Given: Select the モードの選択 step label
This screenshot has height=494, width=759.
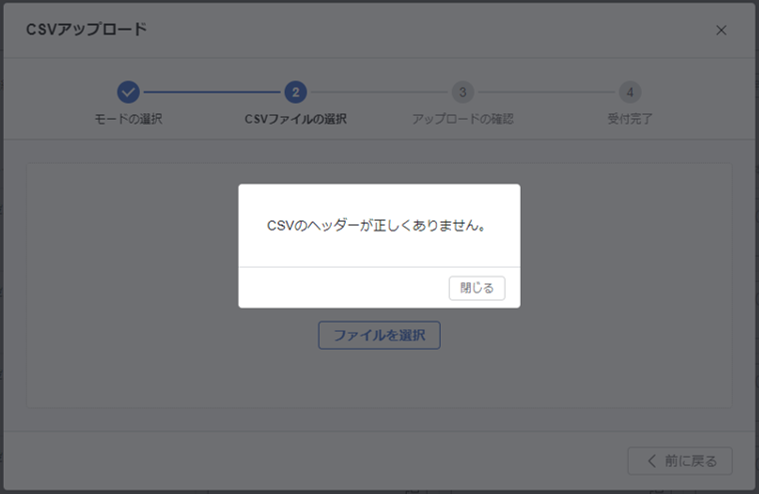Looking at the screenshot, I should [x=128, y=119].
